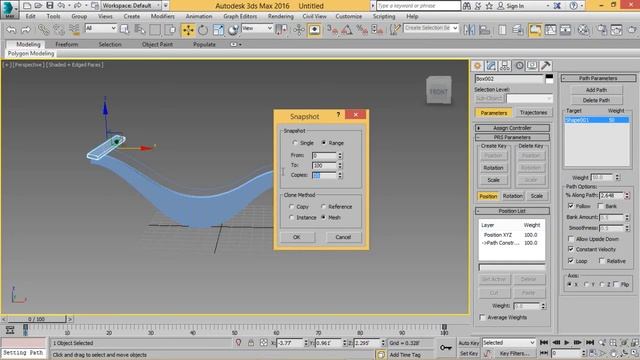Click Cancel in Snapshot dialog
The image size is (640, 360).
(343, 237)
